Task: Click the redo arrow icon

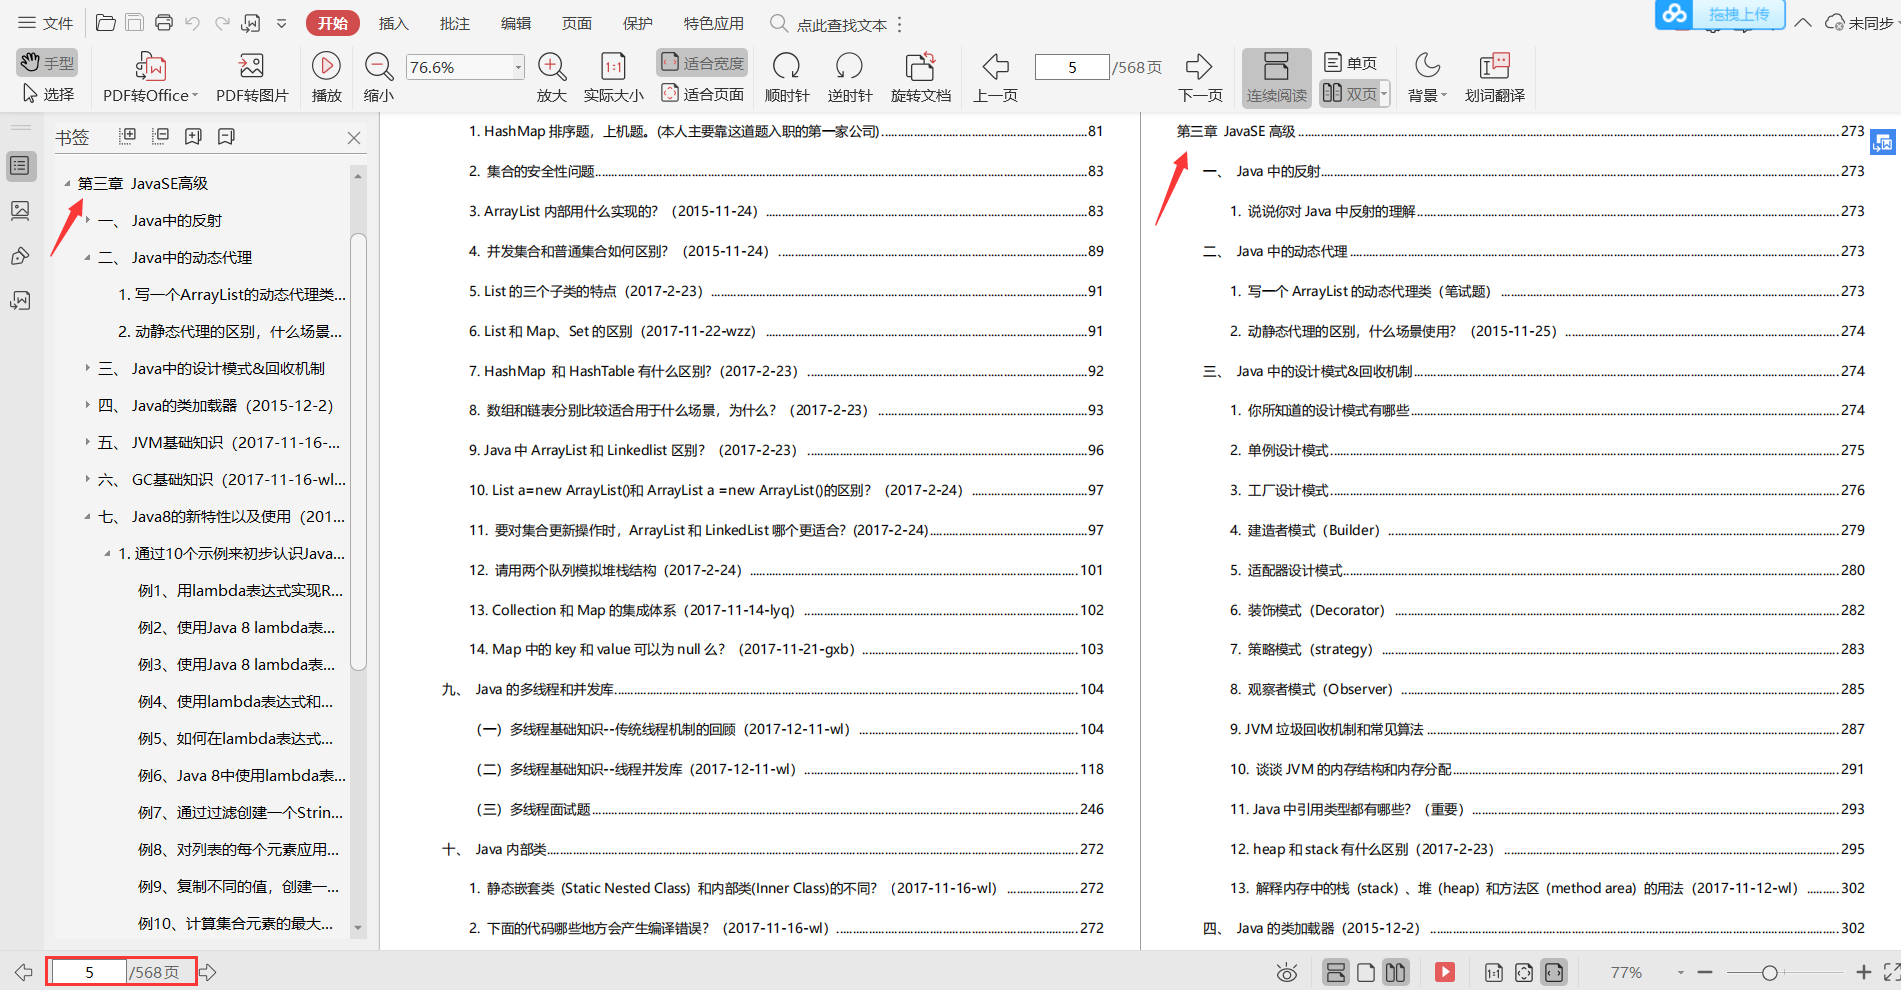Action: click(222, 23)
